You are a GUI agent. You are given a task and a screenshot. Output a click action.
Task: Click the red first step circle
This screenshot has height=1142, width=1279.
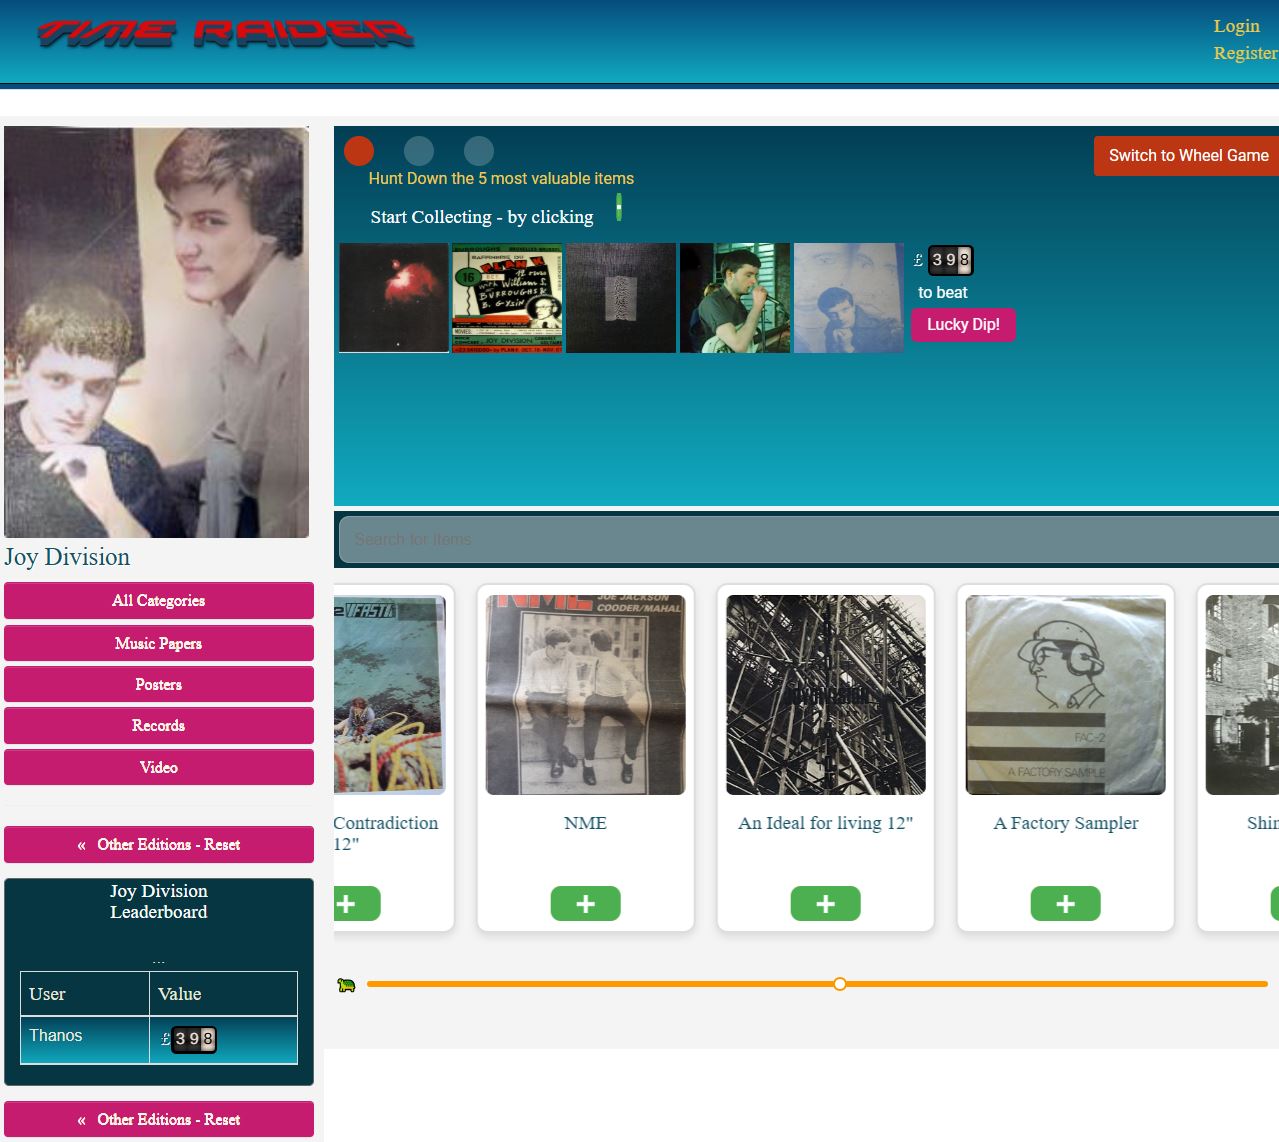[359, 151]
